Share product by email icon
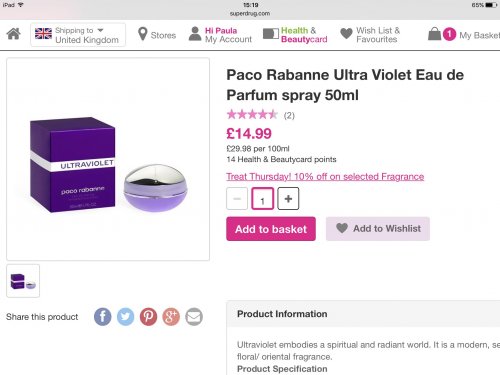Viewport: 500px width, 375px height. [x=194, y=316]
